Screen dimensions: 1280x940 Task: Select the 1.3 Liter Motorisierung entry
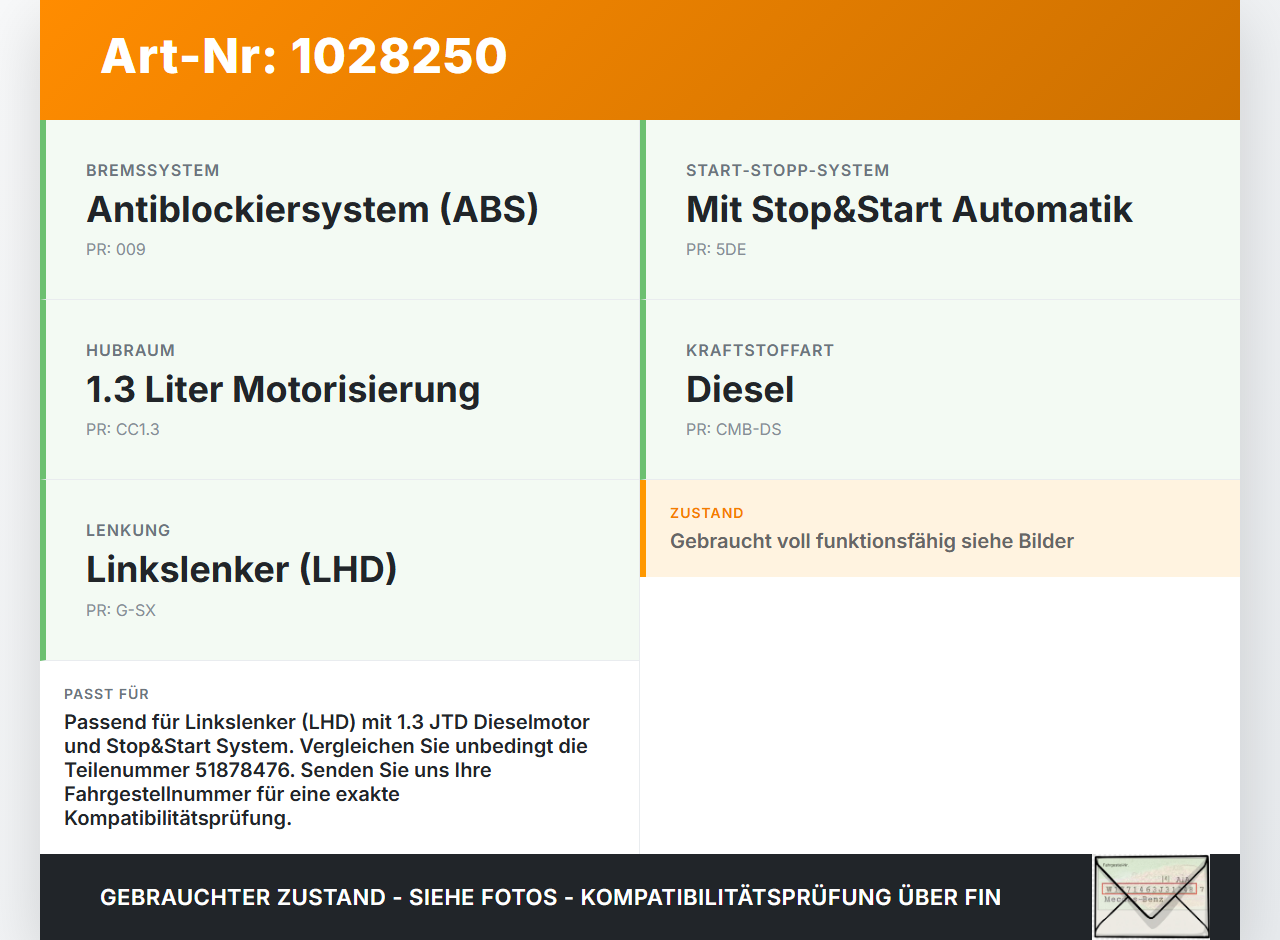tap(340, 390)
